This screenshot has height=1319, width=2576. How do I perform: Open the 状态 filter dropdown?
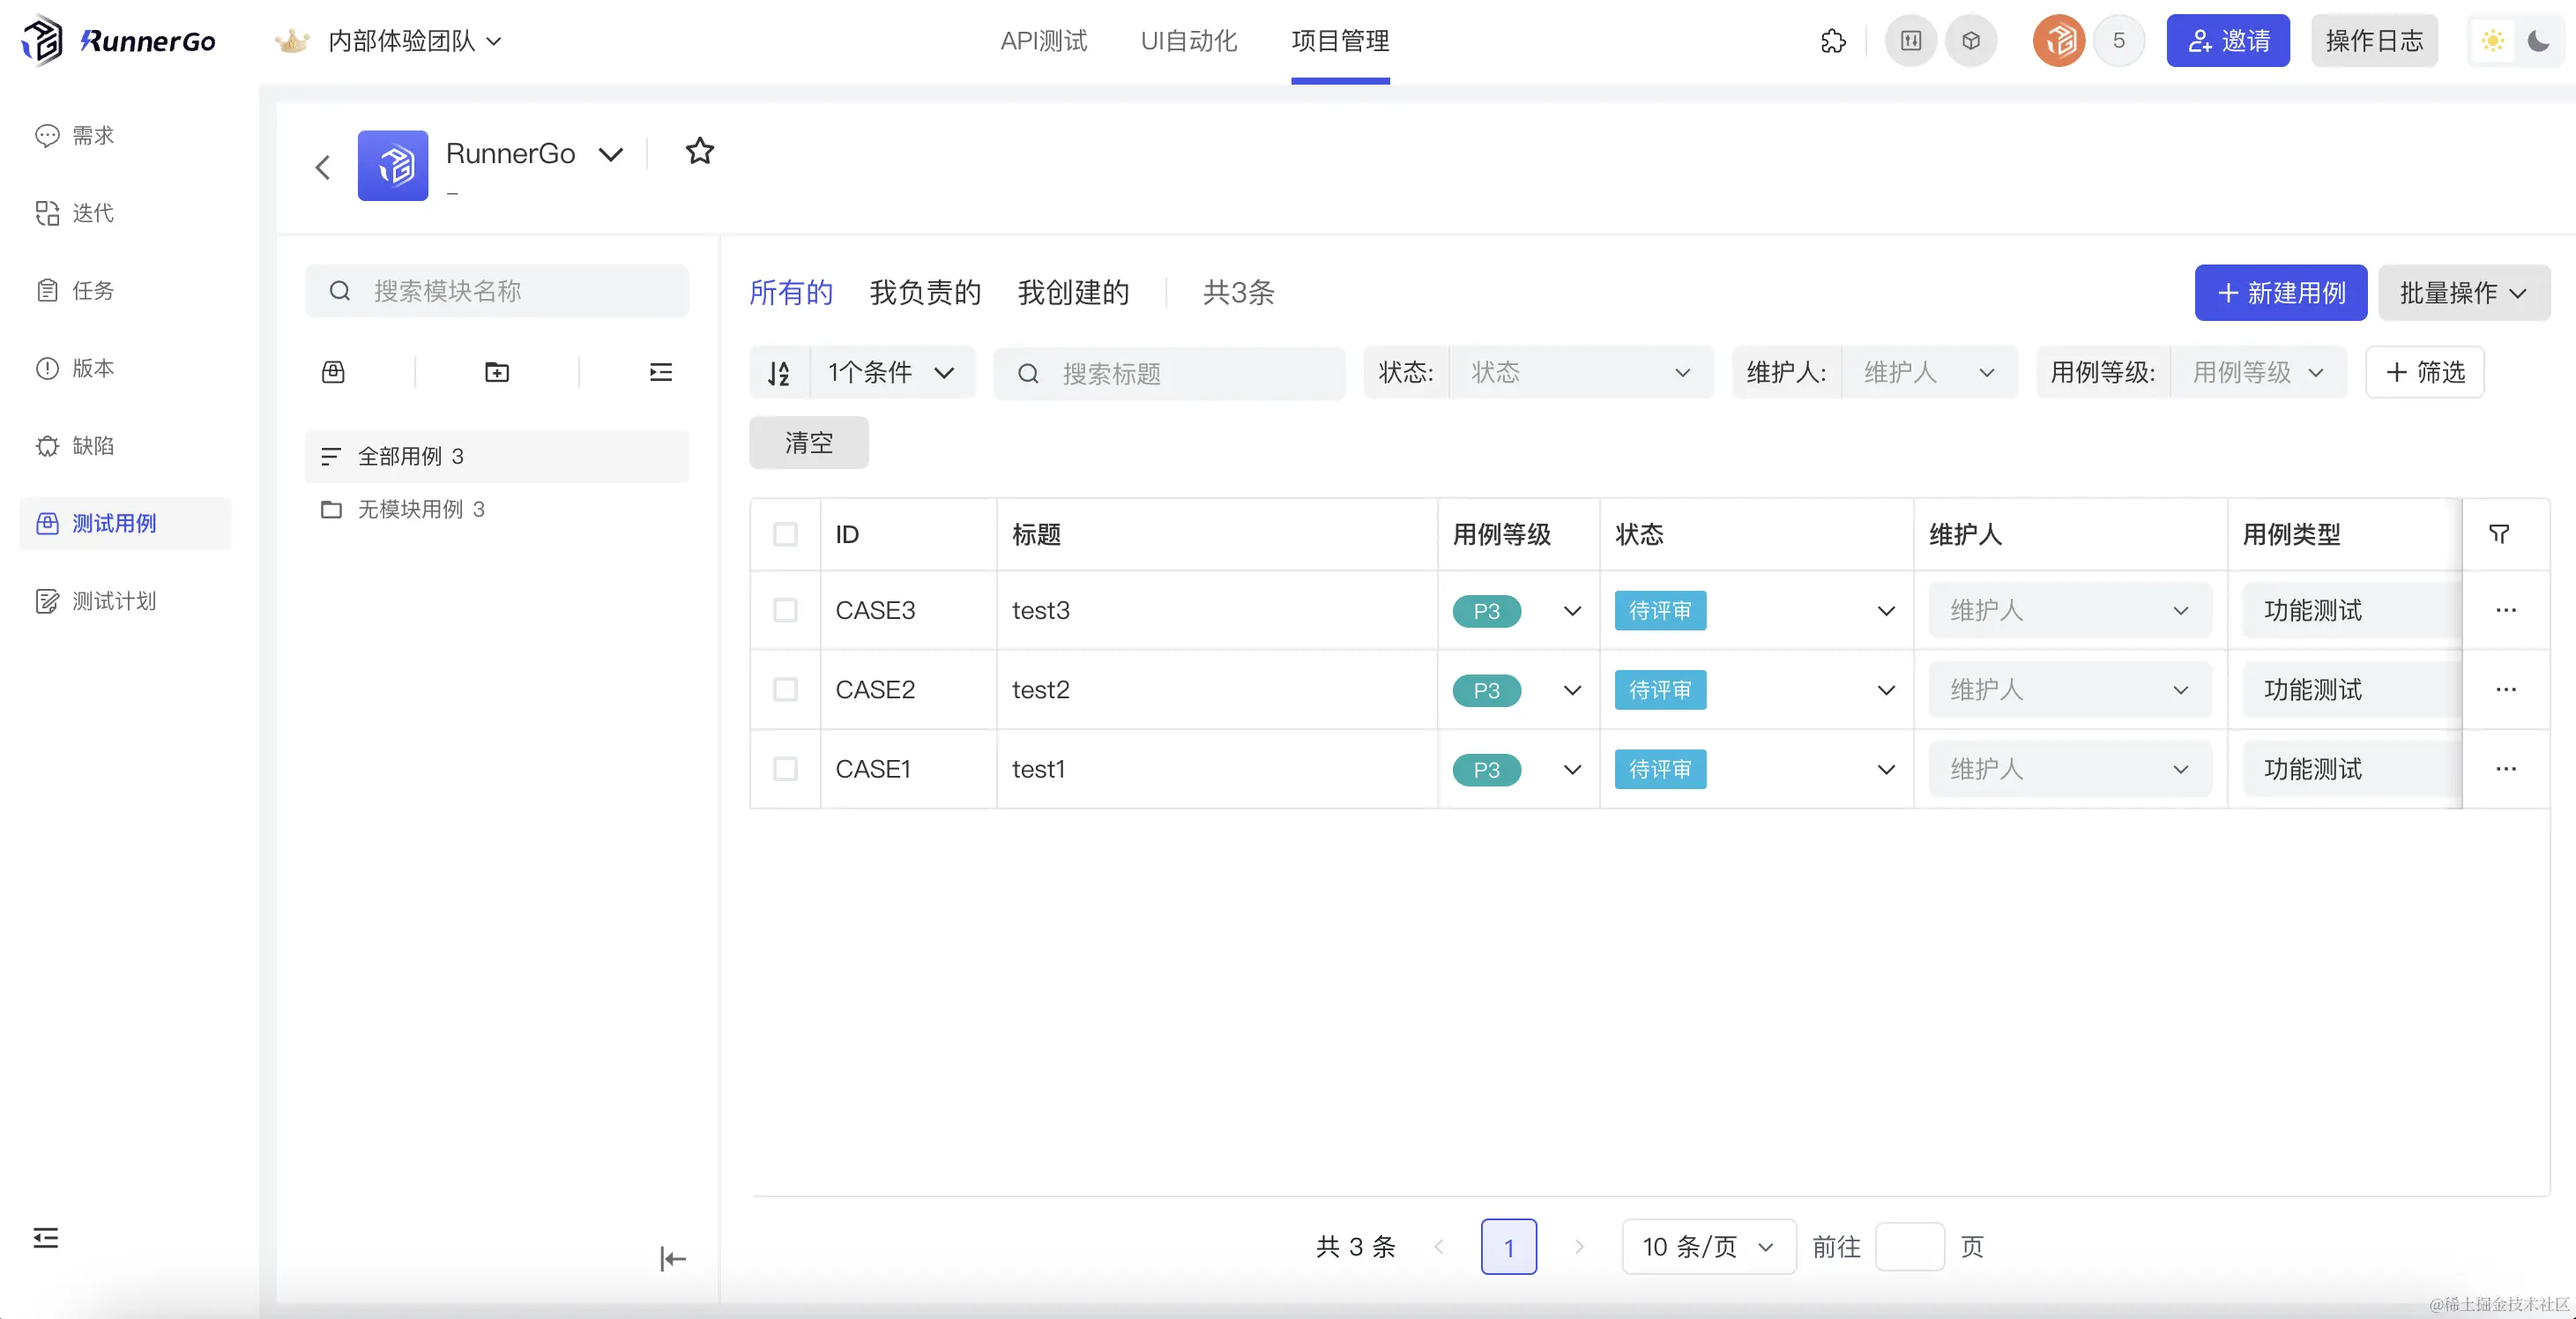click(x=1580, y=373)
